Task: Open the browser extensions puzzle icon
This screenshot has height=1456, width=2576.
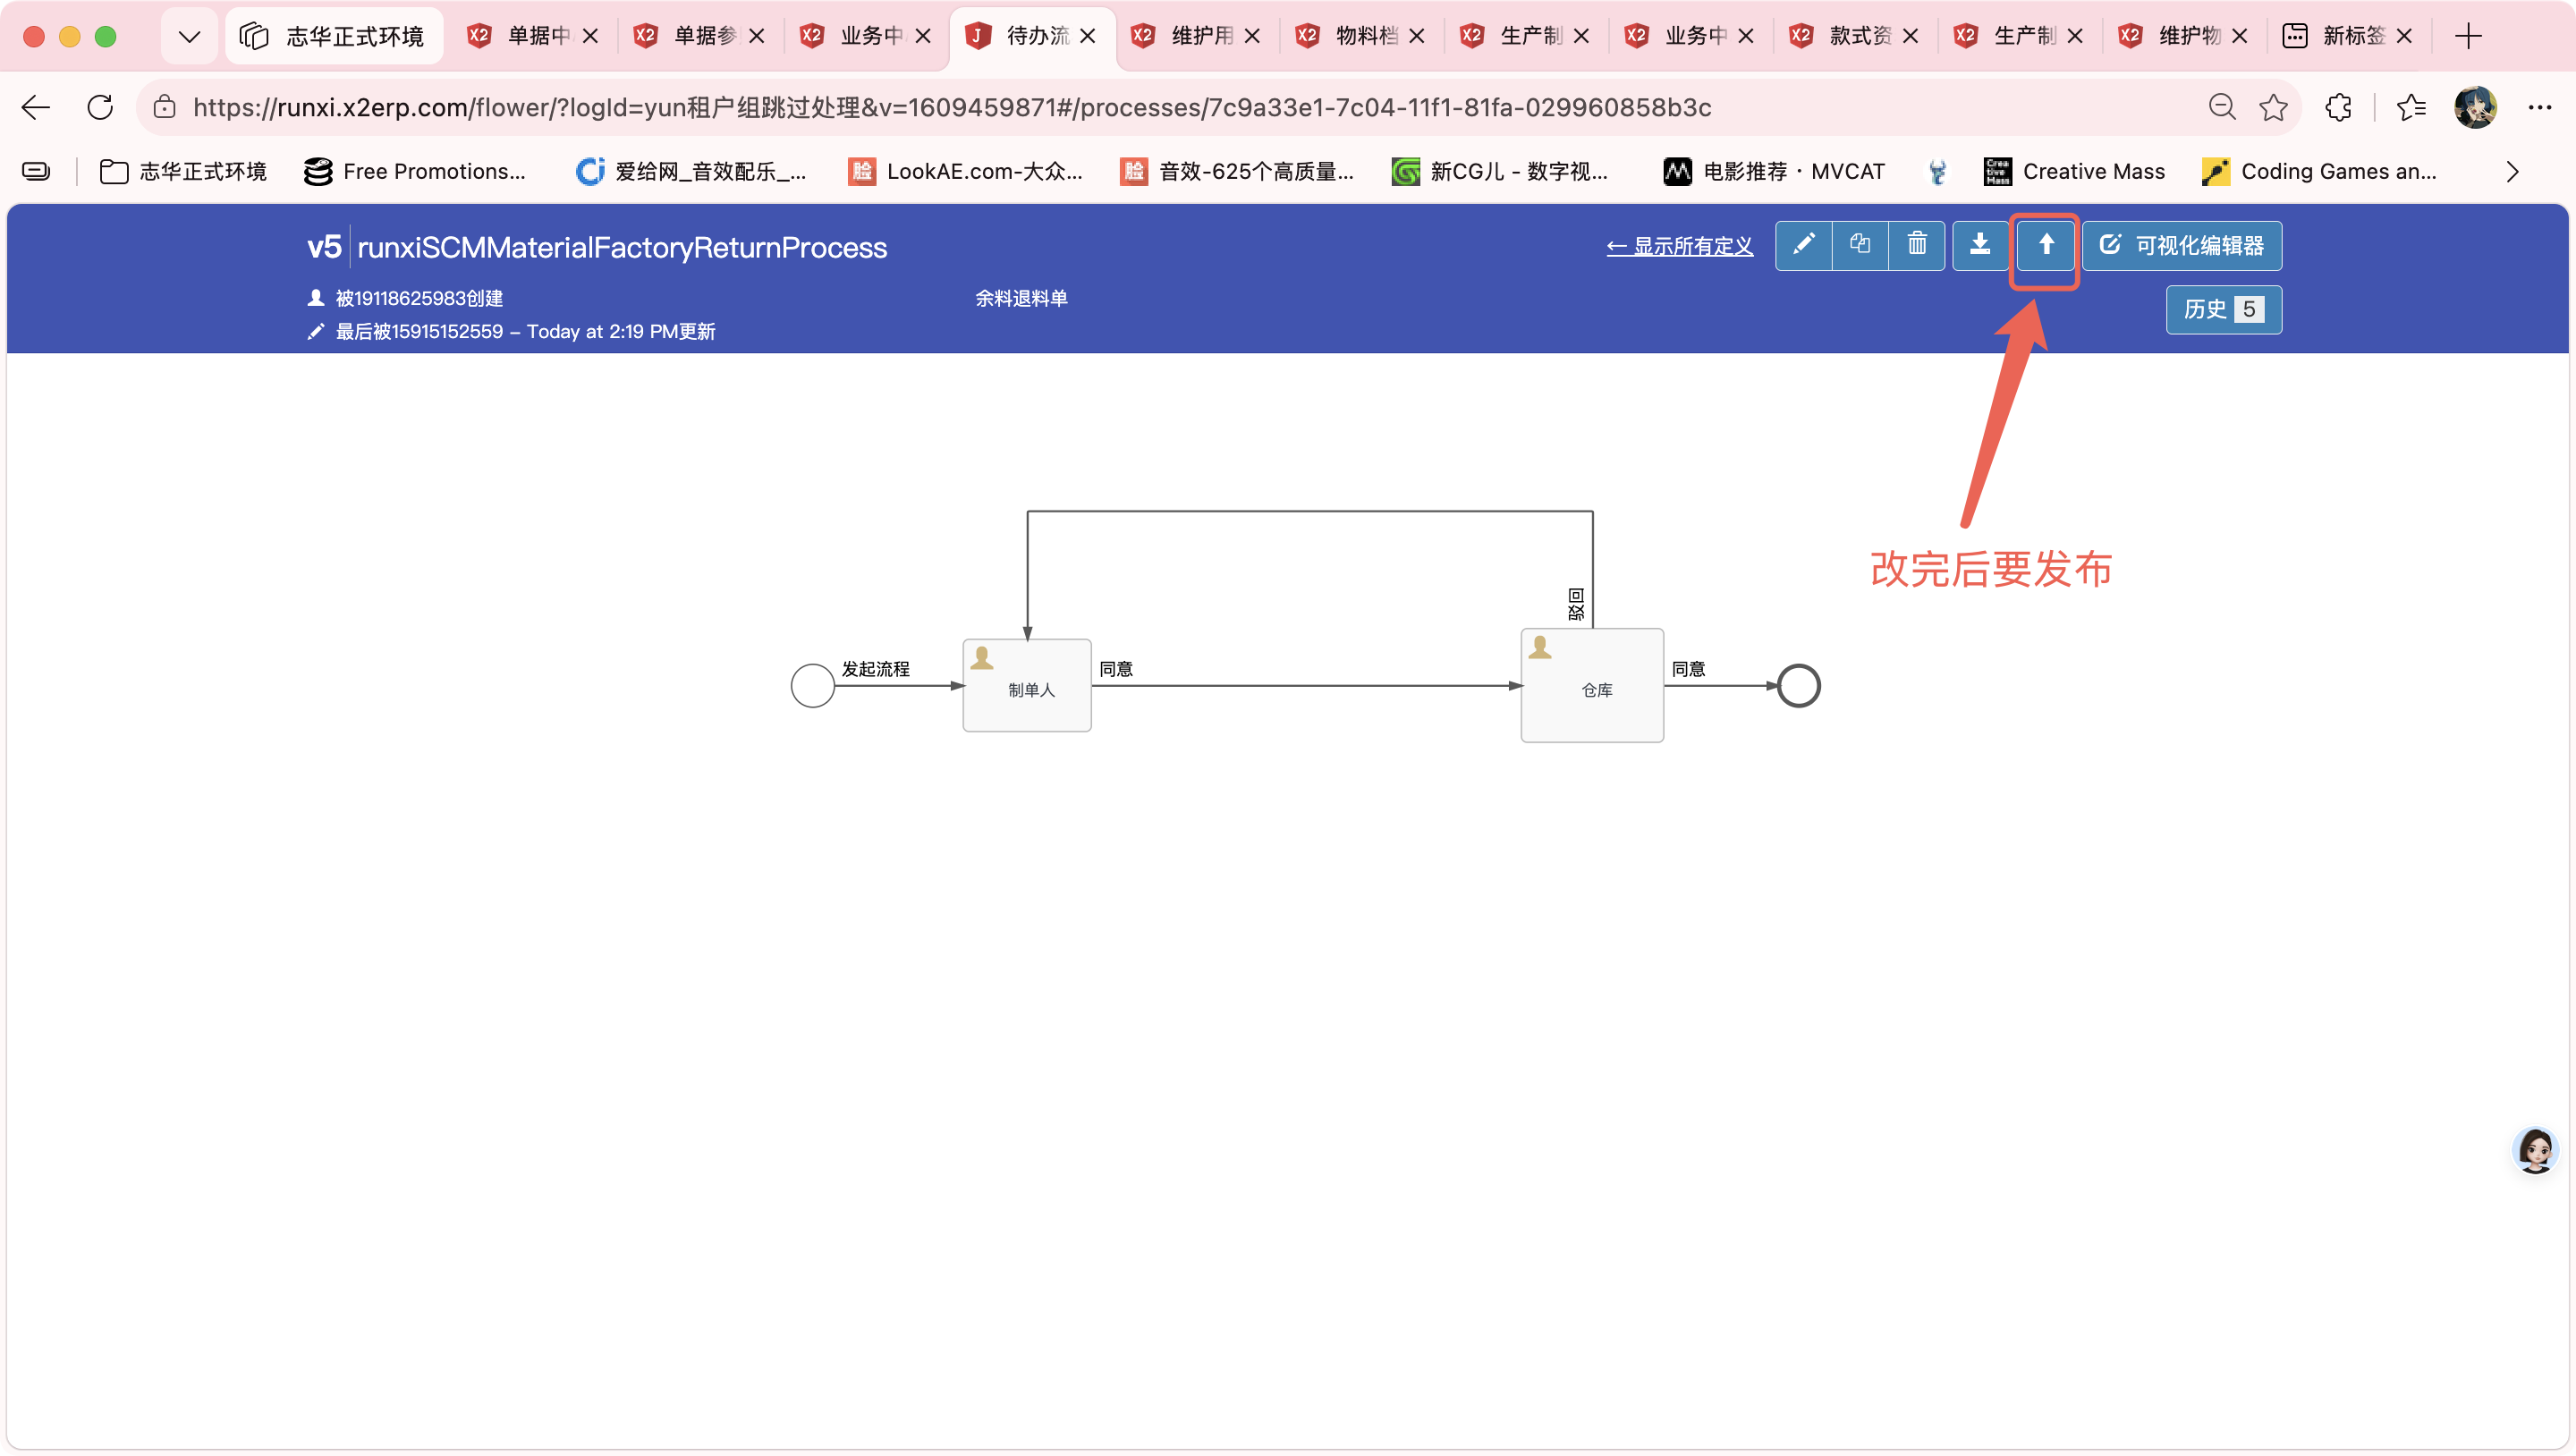Action: (x=2338, y=107)
